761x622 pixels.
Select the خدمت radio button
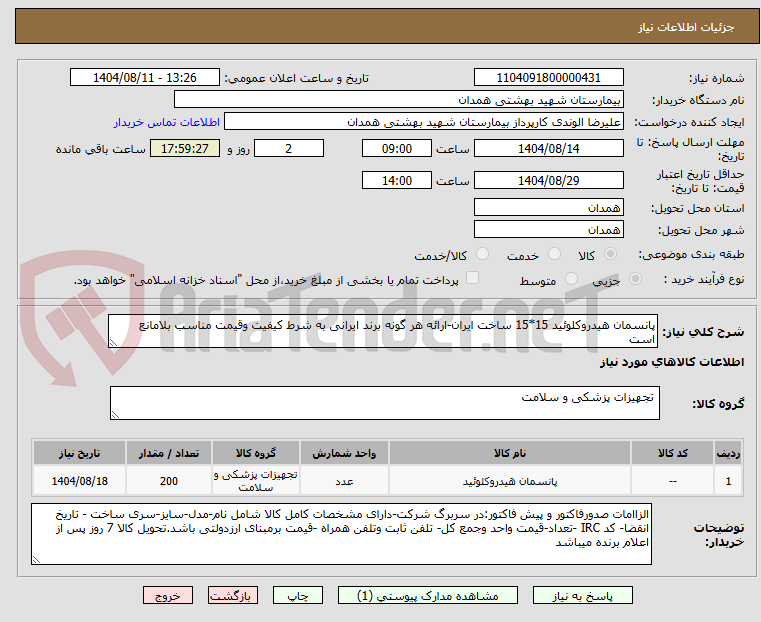[554, 254]
